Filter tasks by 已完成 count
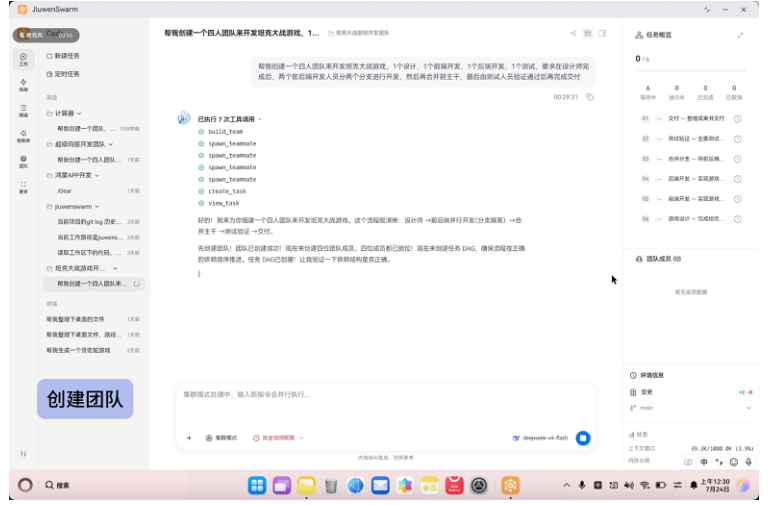Screen dimensions: 775x505 coord(705,92)
